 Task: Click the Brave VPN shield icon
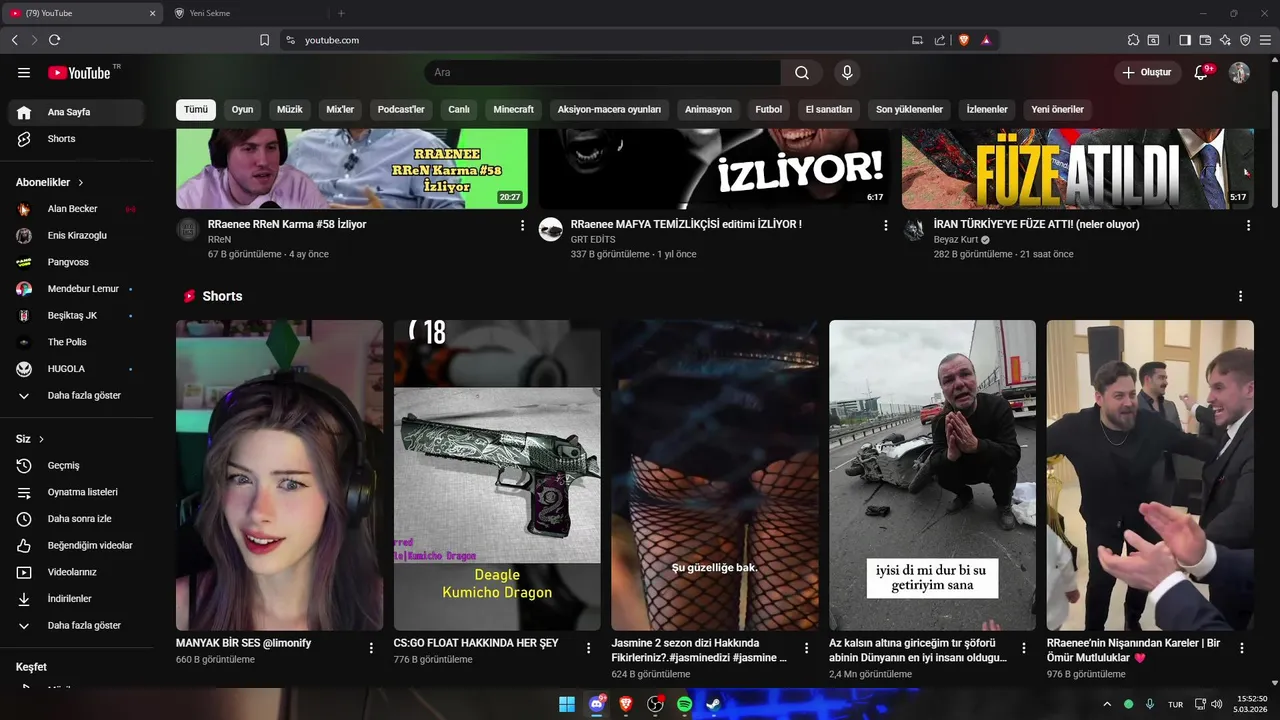(x=1245, y=40)
